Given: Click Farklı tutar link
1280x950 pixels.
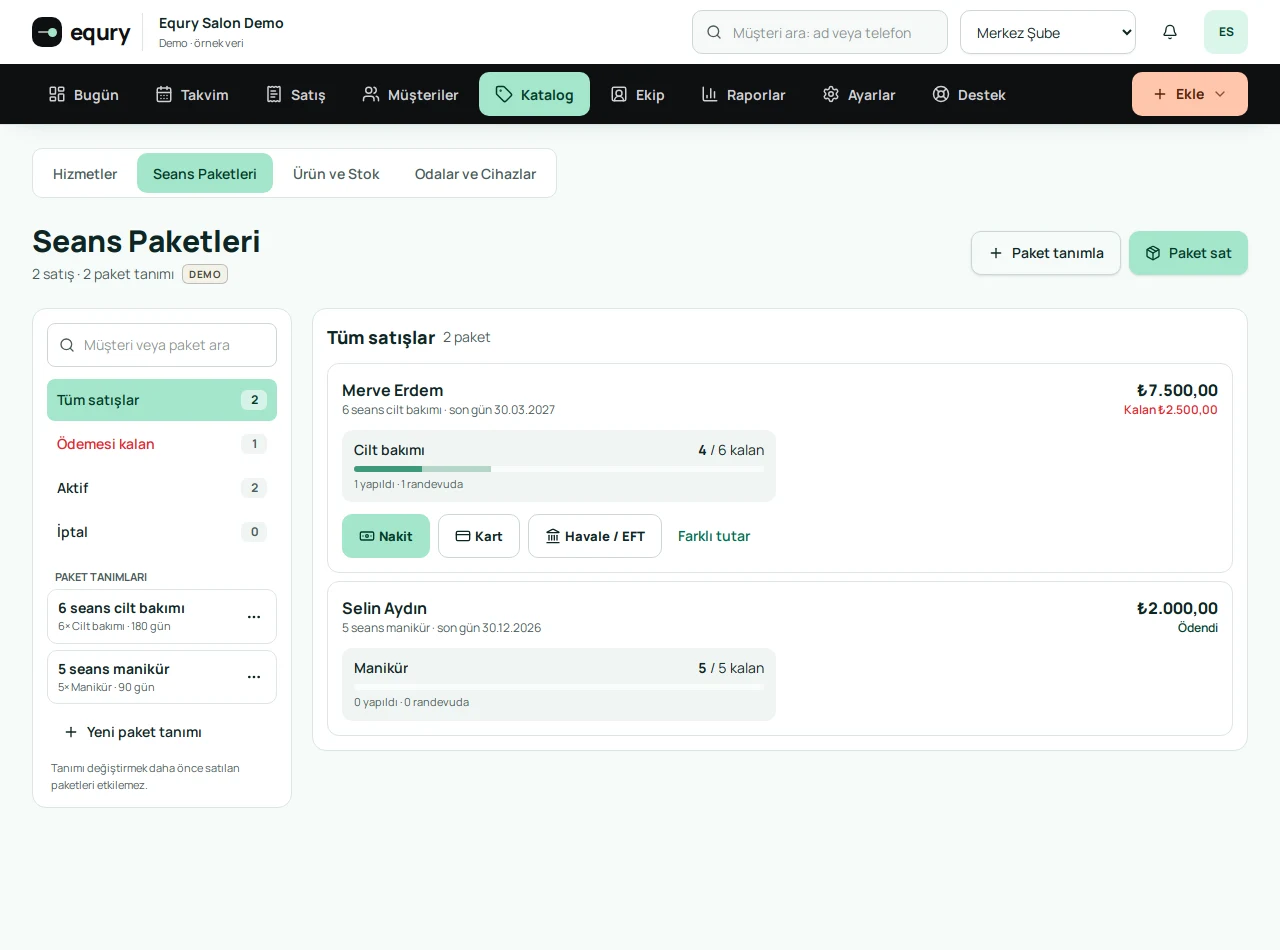Looking at the screenshot, I should click(714, 536).
